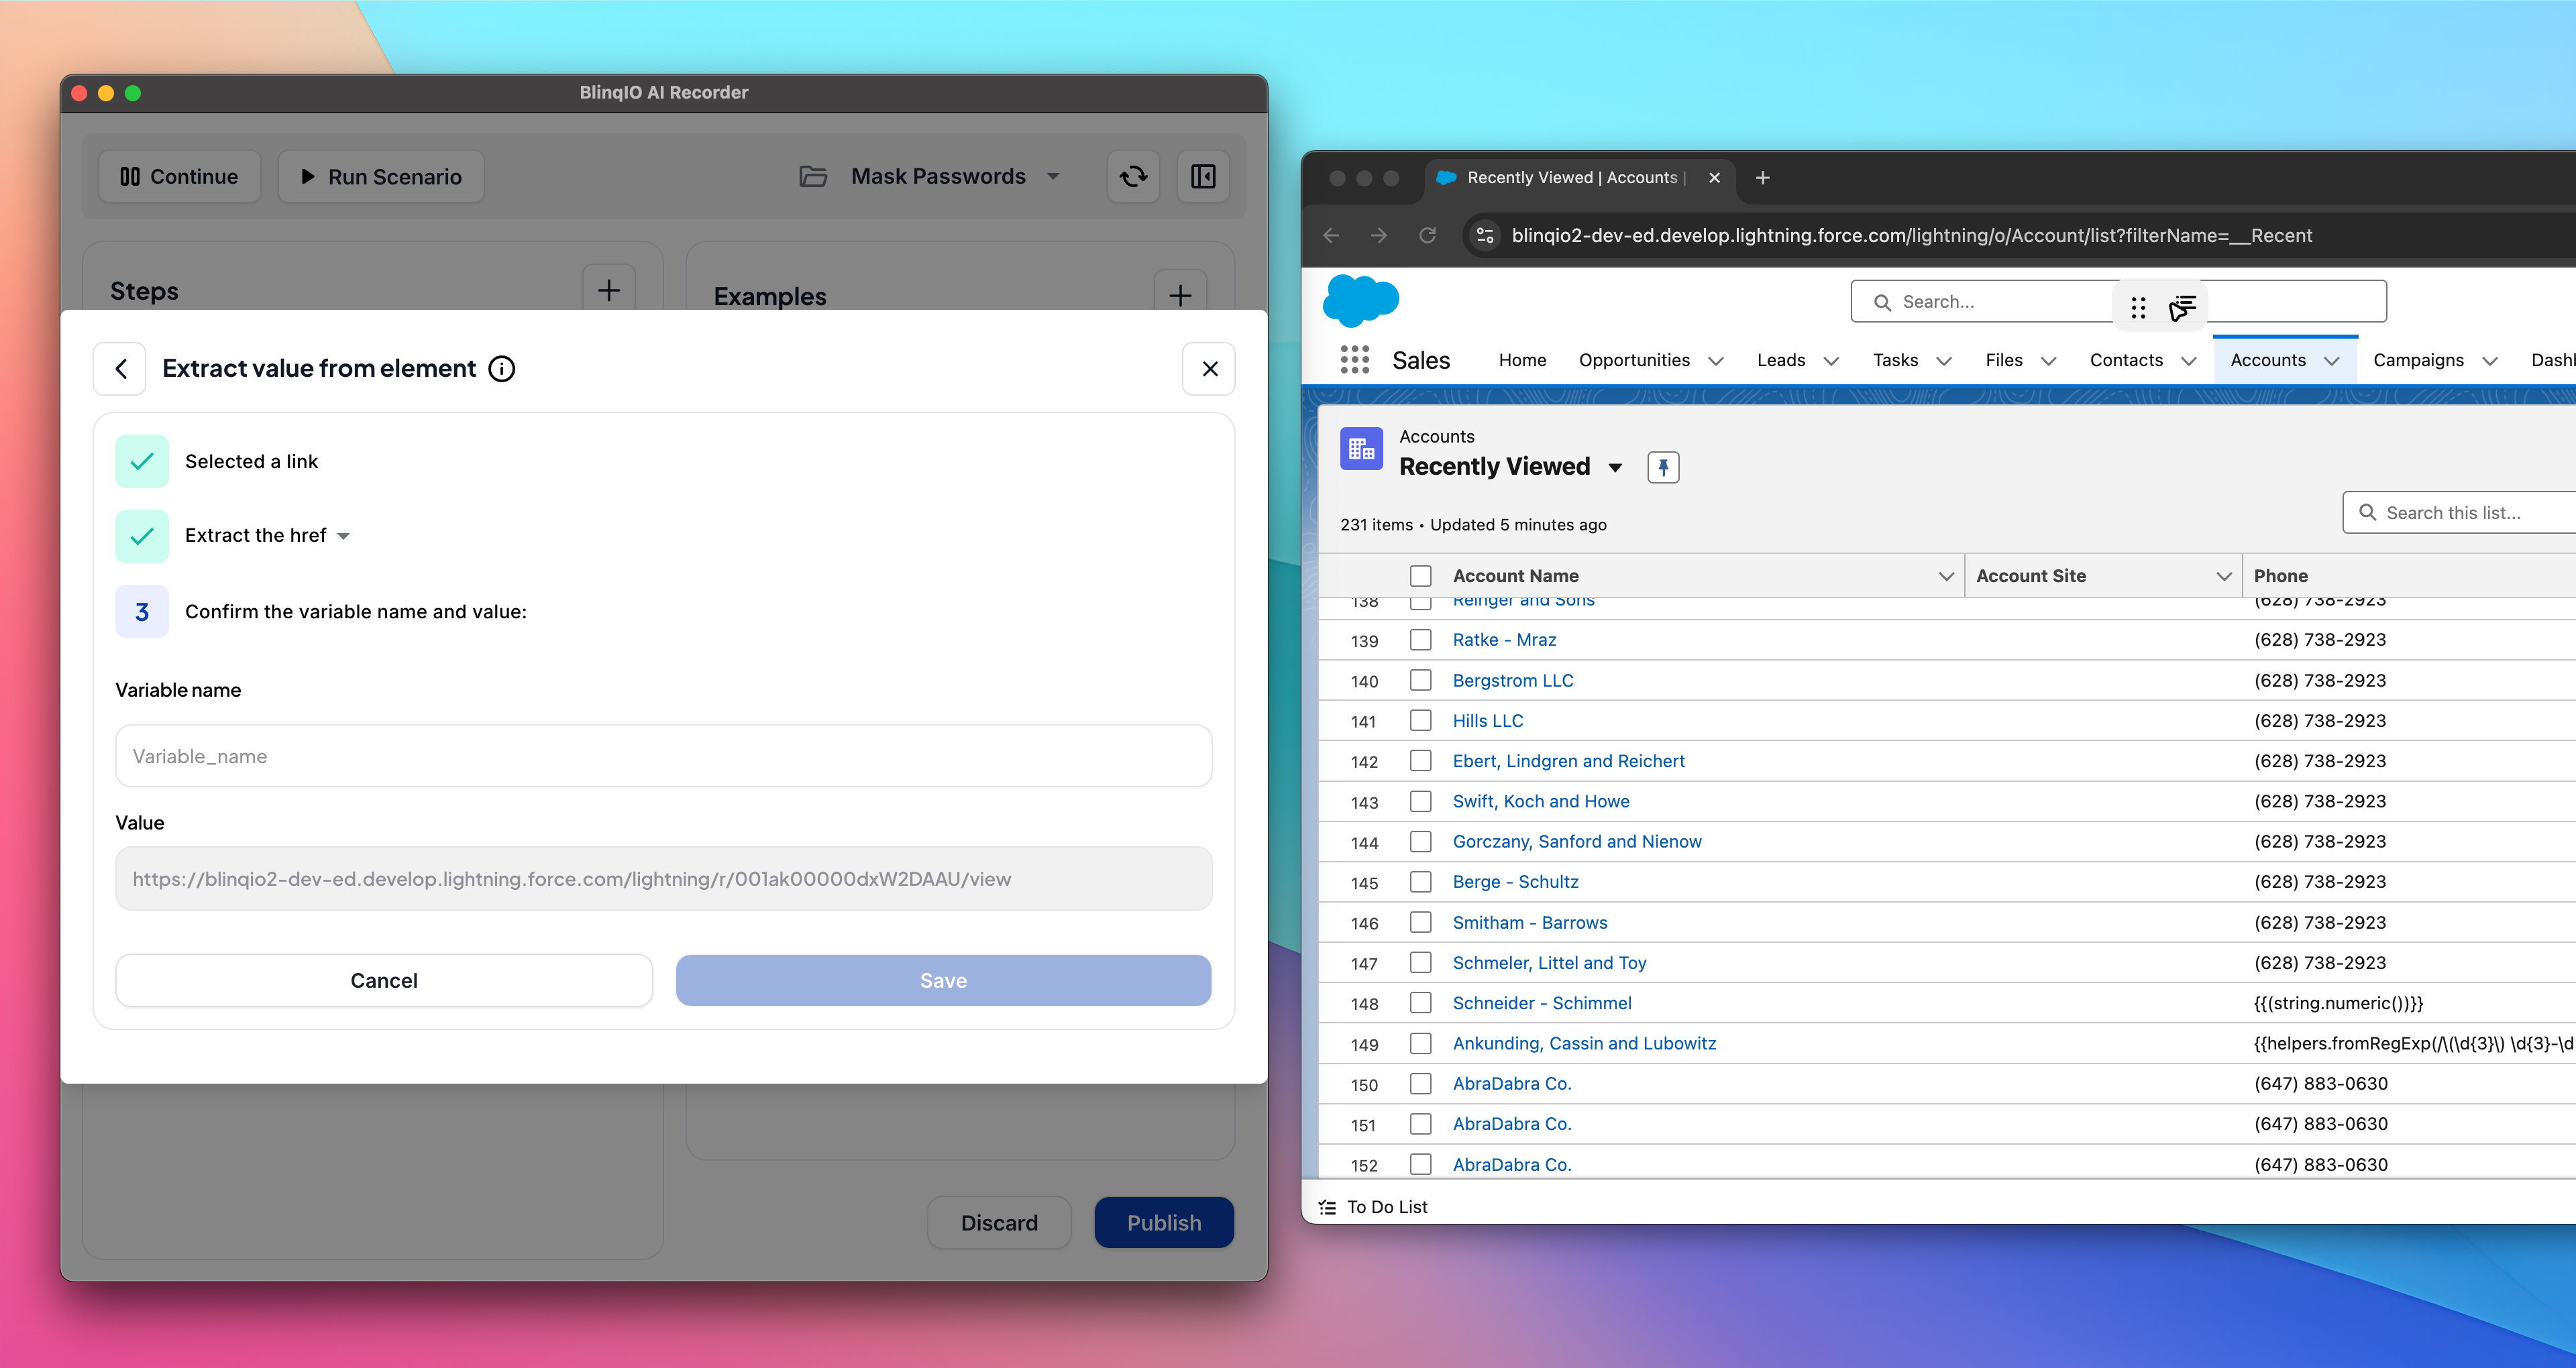Add a new step with Steps plus icon

(x=609, y=290)
